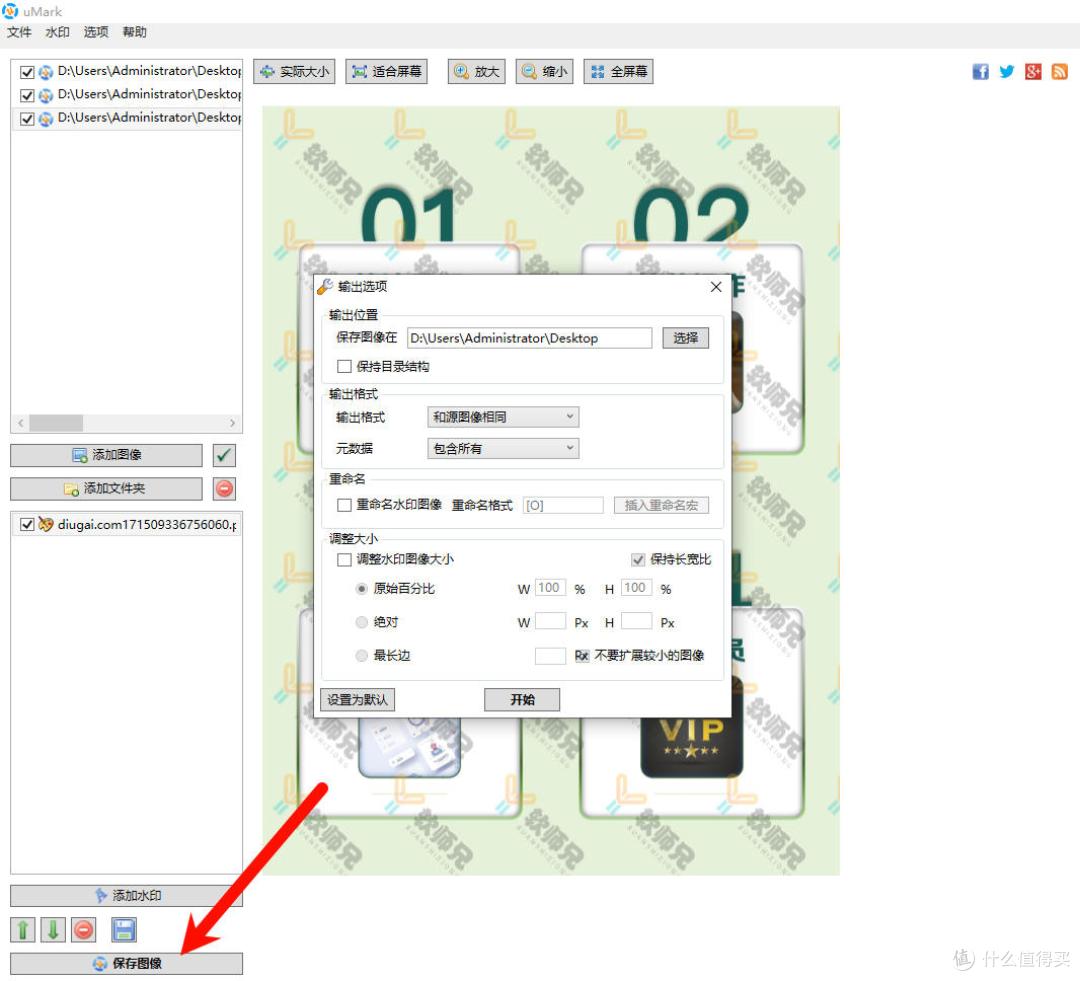Click the 保存图像在 path input field
Image resolution: width=1080 pixels, height=981 pixels.
coord(529,338)
